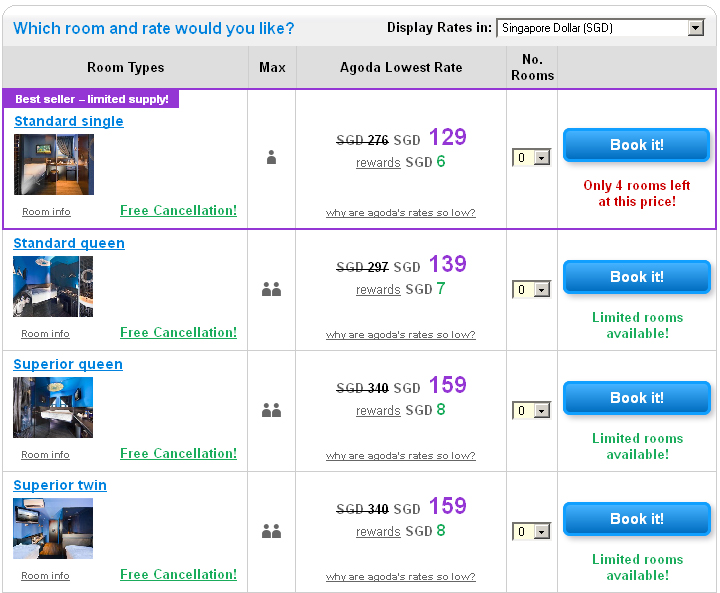Open room count dropdown for Superior twin

(x=531, y=531)
